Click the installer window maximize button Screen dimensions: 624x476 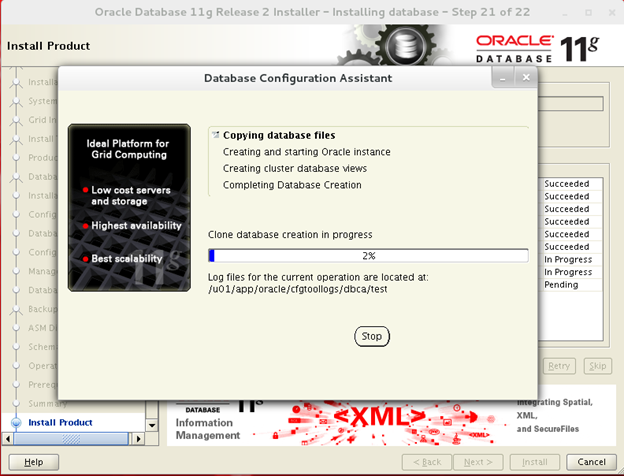tap(589, 13)
